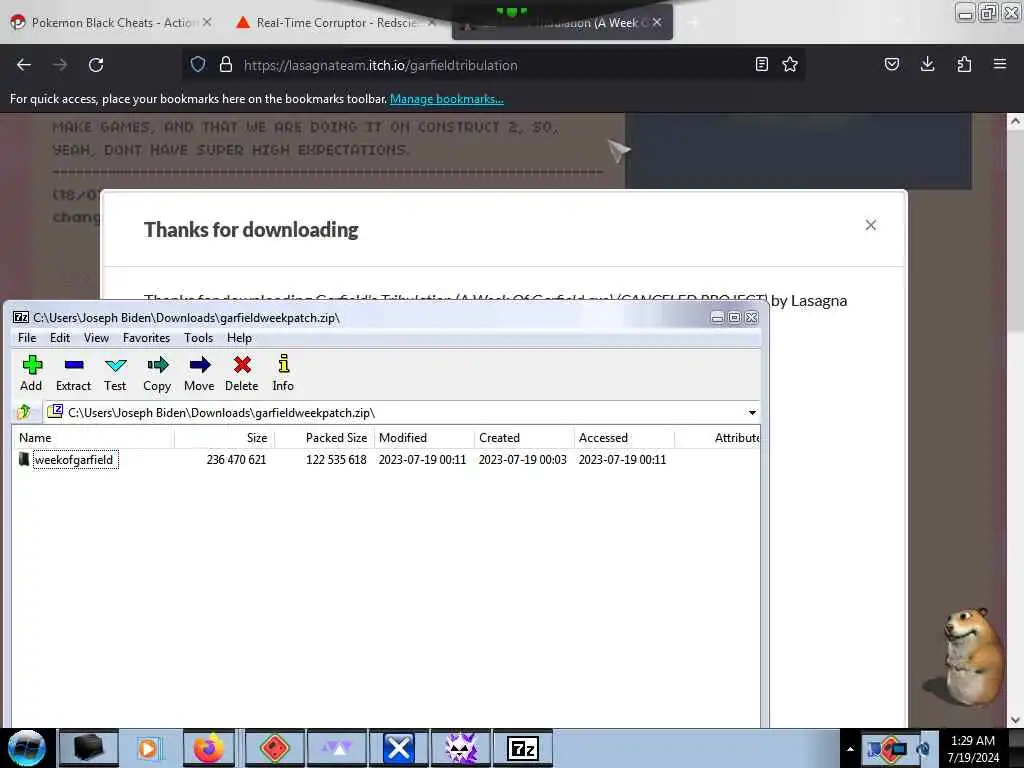1024x768 pixels.
Task: Open the Tools menu in 7-Zip
Action: [x=199, y=338]
